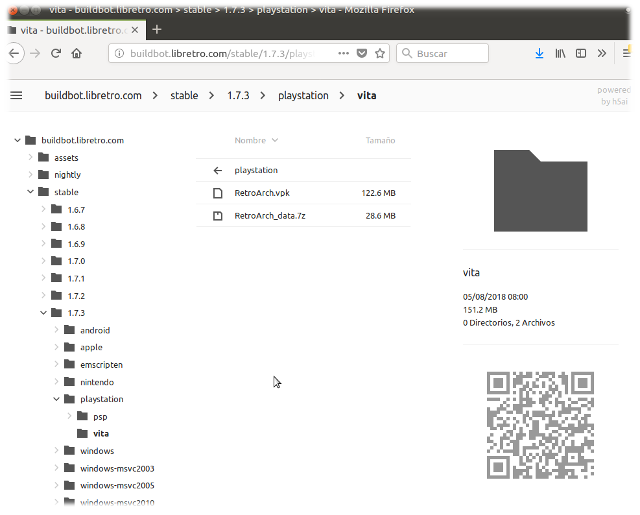640x515 pixels.
Task: Focus the Buscar search field
Action: [442, 53]
